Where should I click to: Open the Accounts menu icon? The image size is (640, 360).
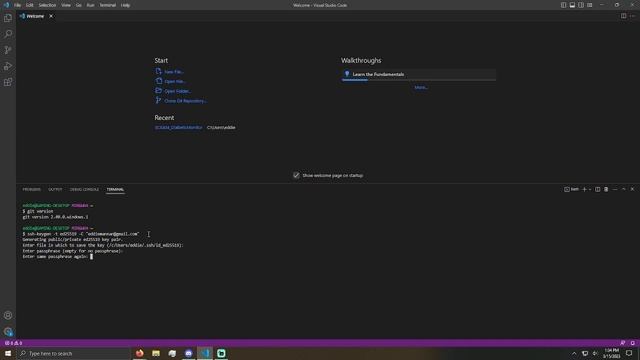click(8, 316)
